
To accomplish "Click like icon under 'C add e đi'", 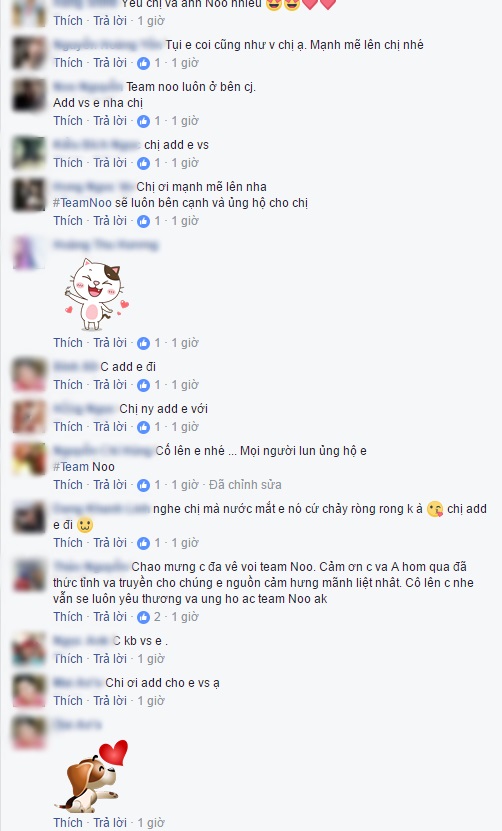I will point(143,385).
